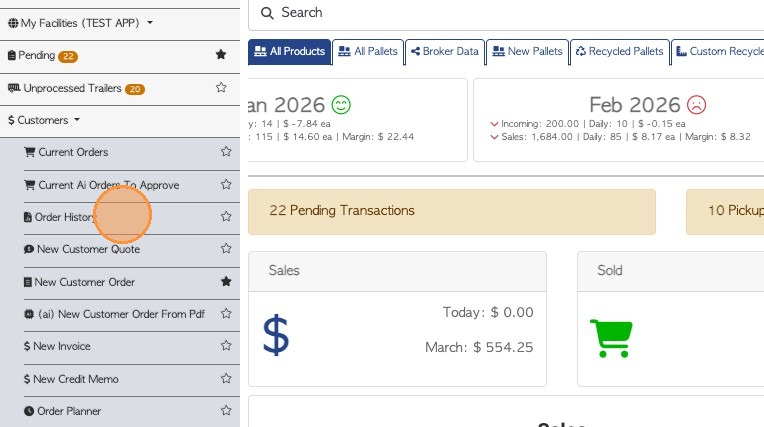
Task: Toggle favorite star for Unprocessed Trailers
Action: click(221, 88)
